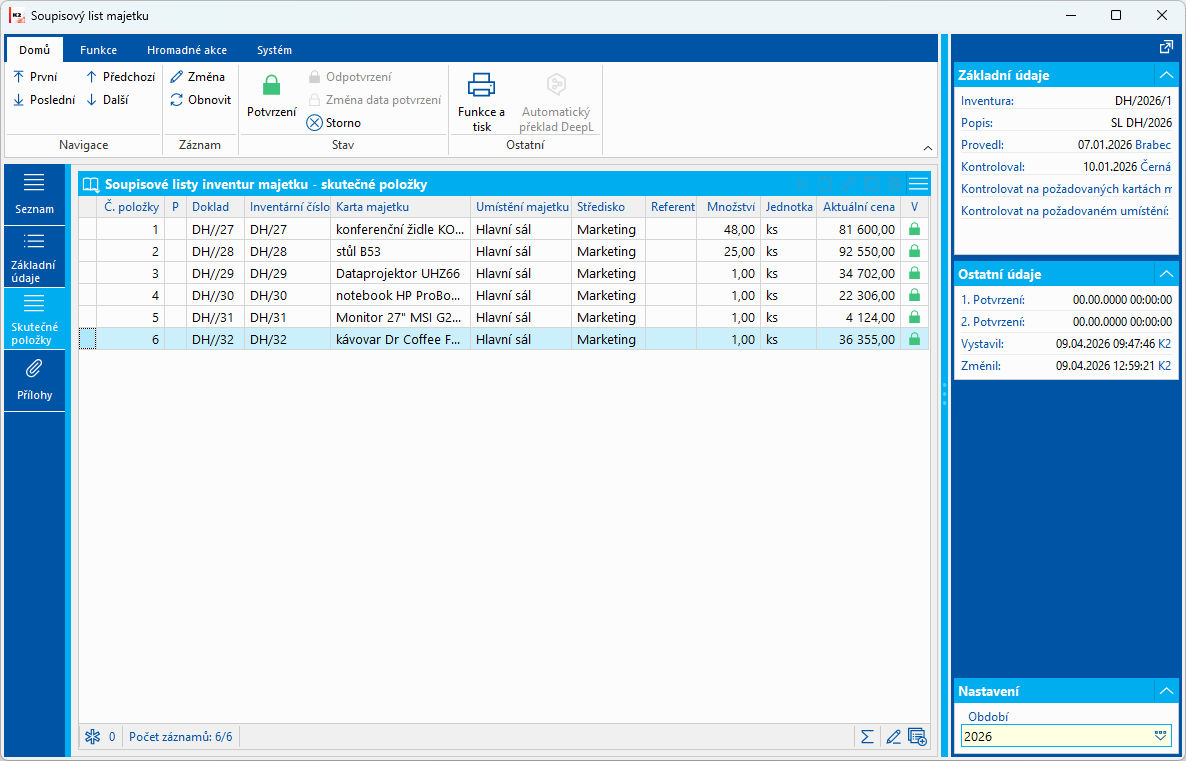Click the Umístění majetku column header
The image size is (1186, 761).
[x=521, y=207]
